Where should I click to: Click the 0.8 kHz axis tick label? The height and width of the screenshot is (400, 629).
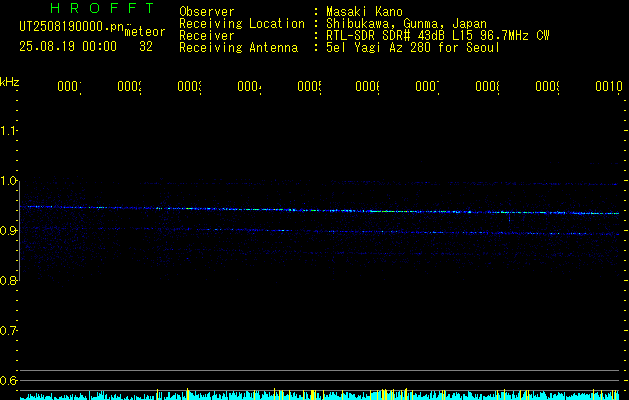(x=8, y=281)
